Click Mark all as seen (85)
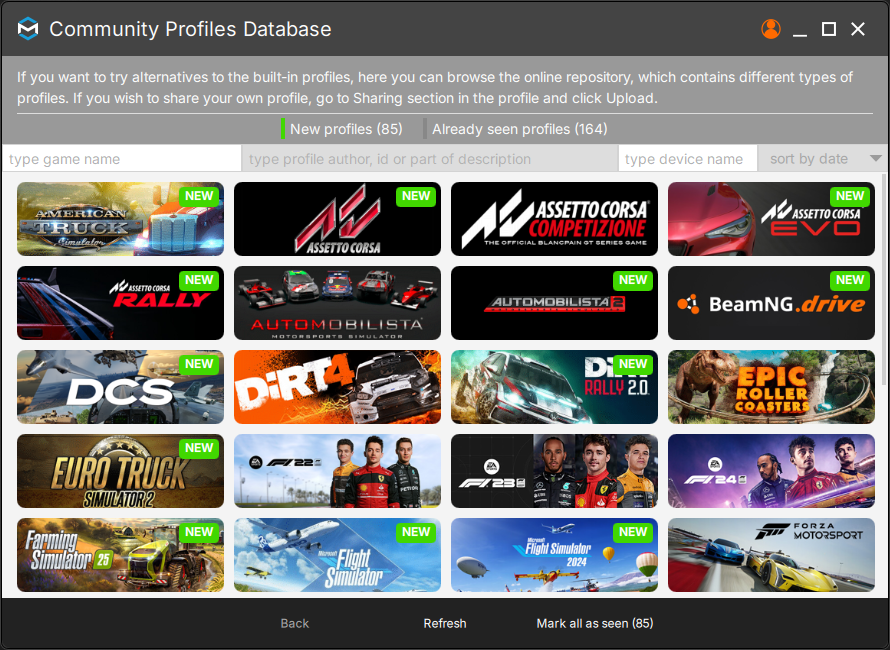 point(595,623)
